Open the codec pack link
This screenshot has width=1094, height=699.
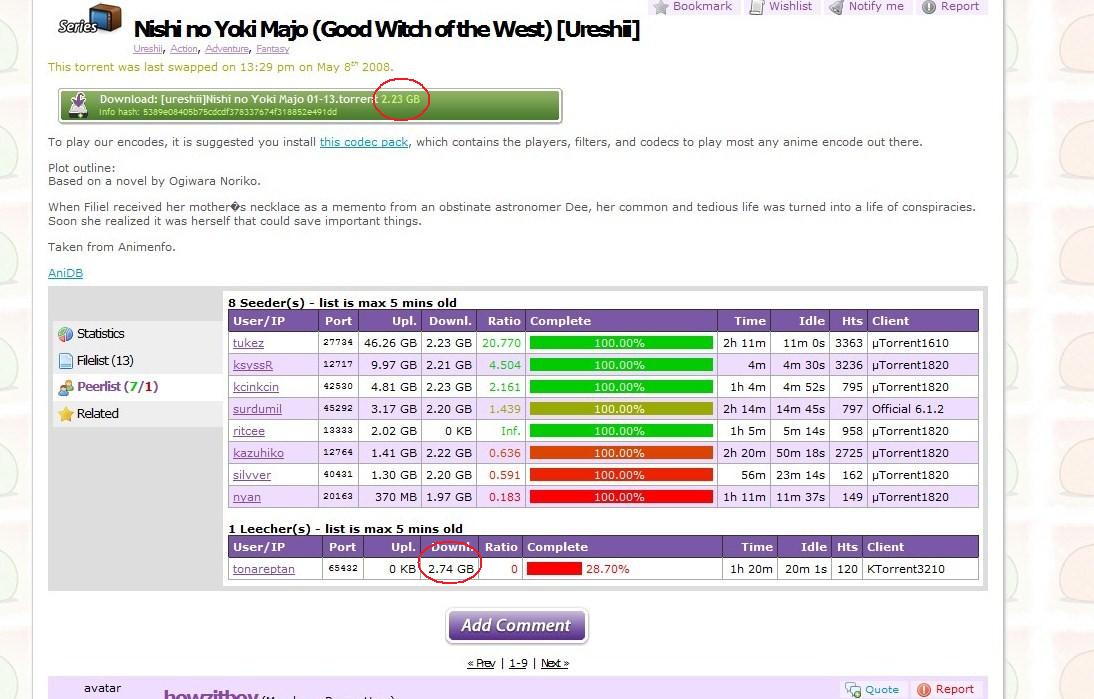364,142
